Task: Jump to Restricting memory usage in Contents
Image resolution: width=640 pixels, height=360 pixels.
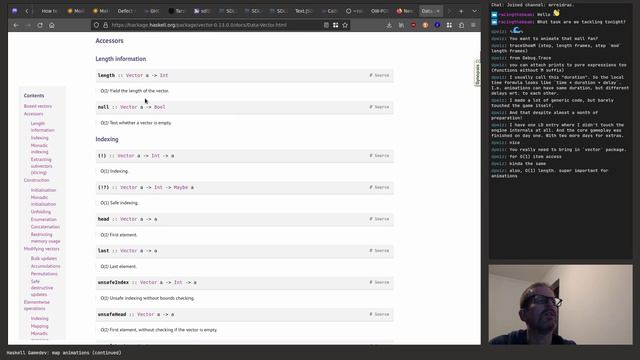Action: [45, 238]
